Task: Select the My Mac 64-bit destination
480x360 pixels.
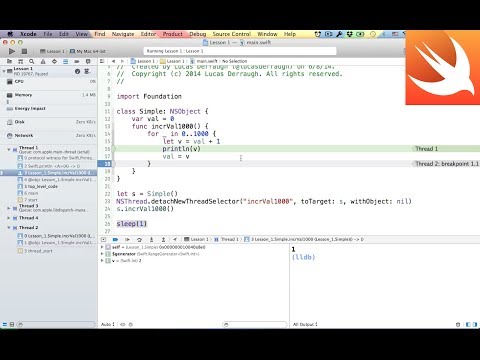Action: pos(88,51)
